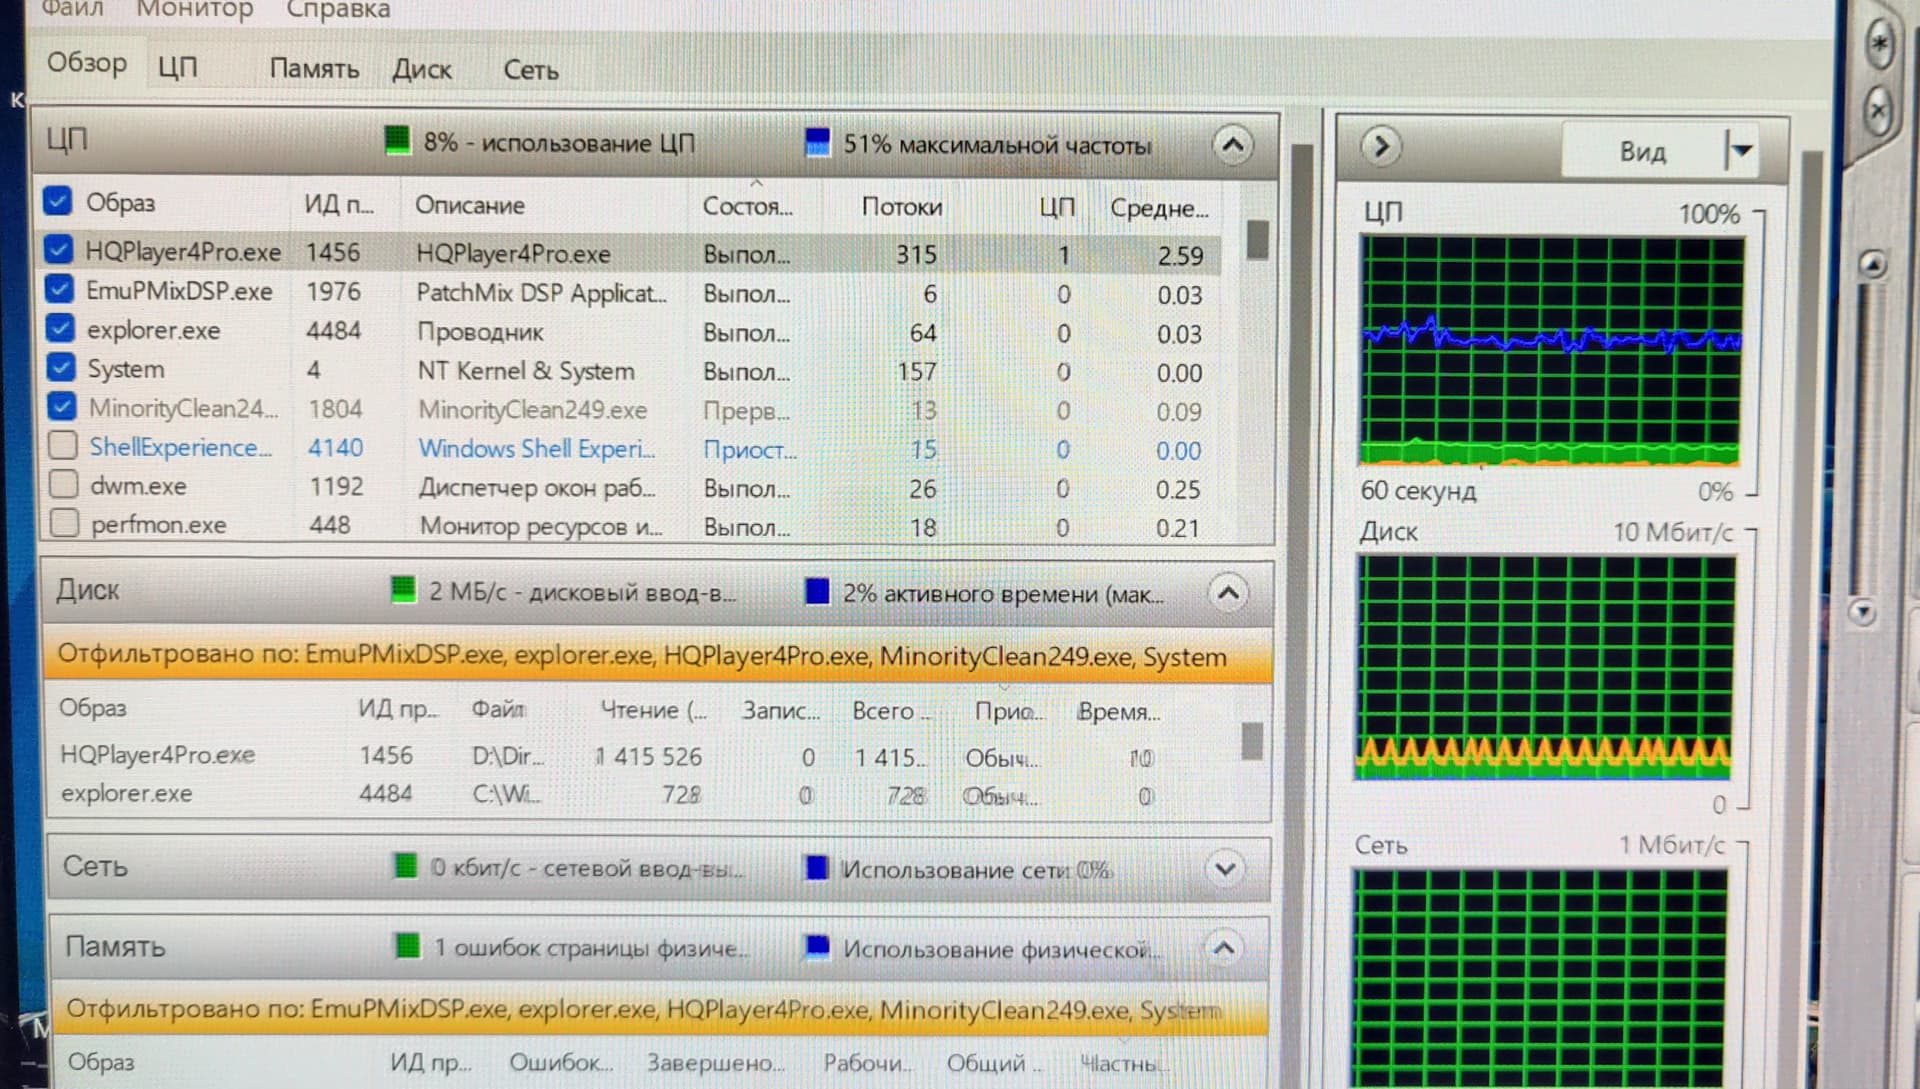Enable perfmon.exe process checkbox
The width and height of the screenshot is (1920, 1089).
tap(64, 523)
